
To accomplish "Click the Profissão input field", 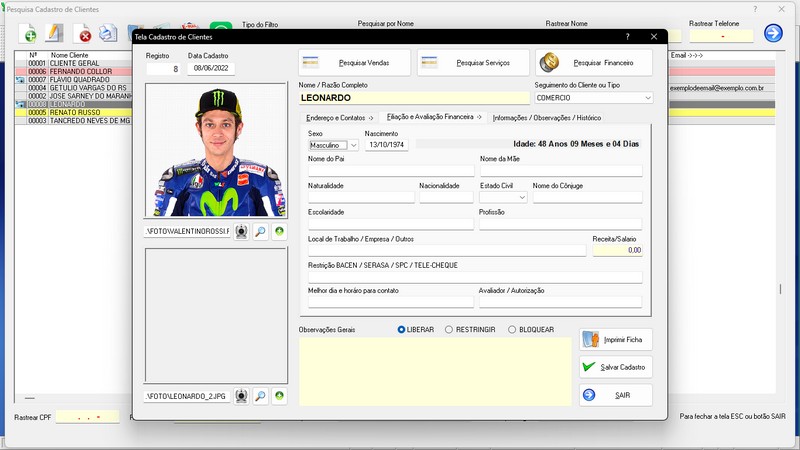I will pos(560,225).
